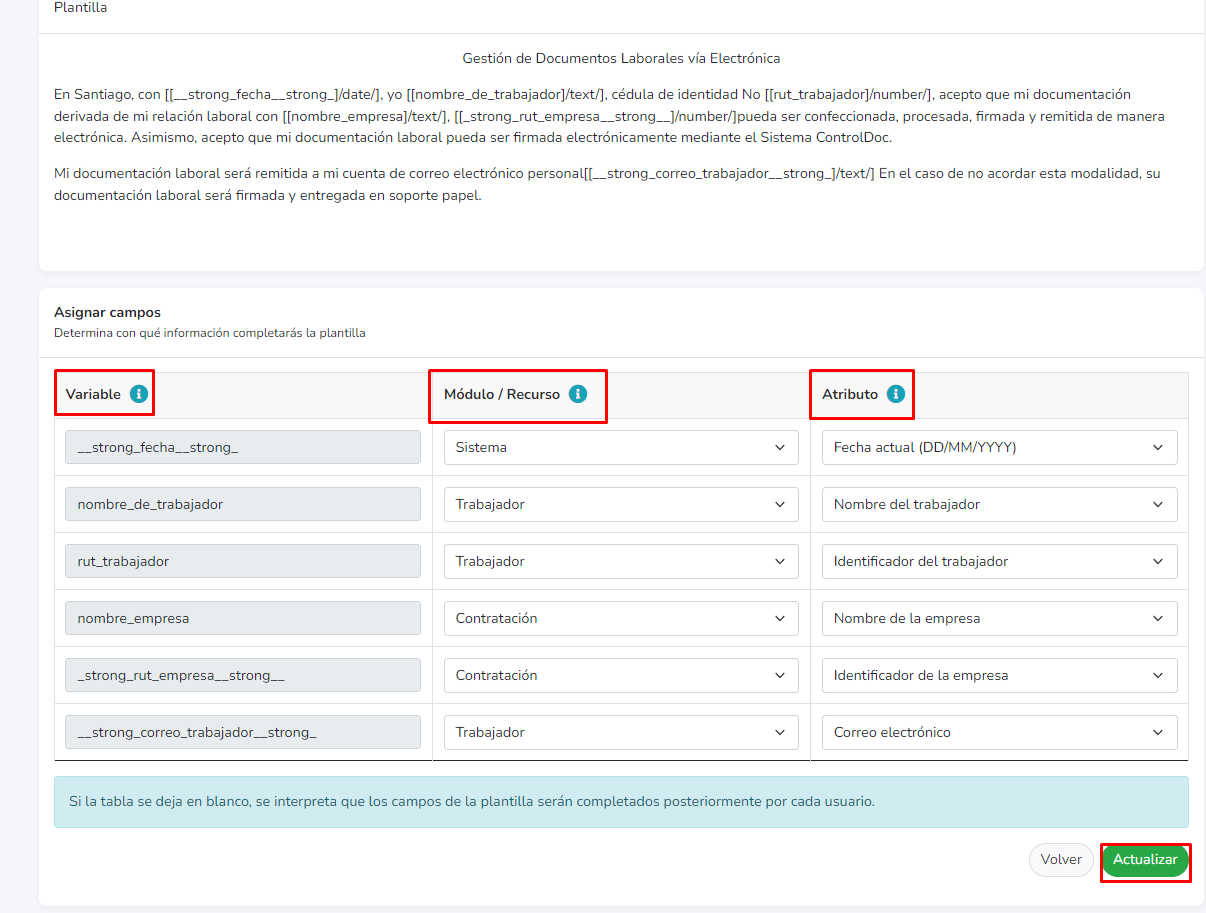Click the _strong_rut_empresa__strong__ variable field
Viewport: 1206px width, 913px height.
point(243,675)
